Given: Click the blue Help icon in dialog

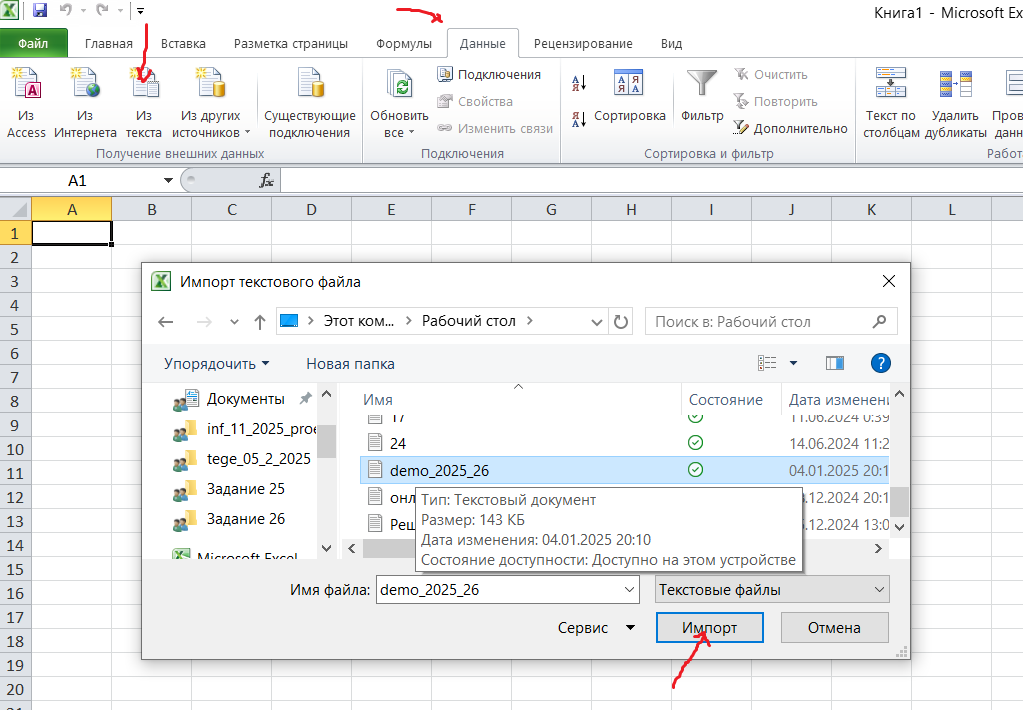Looking at the screenshot, I should click(x=881, y=363).
